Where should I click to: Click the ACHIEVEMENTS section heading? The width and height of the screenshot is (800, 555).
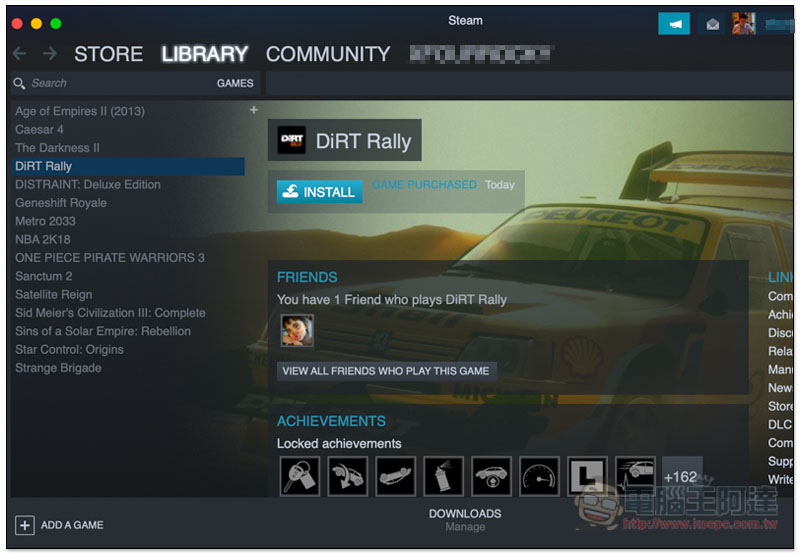pyautogui.click(x=331, y=421)
